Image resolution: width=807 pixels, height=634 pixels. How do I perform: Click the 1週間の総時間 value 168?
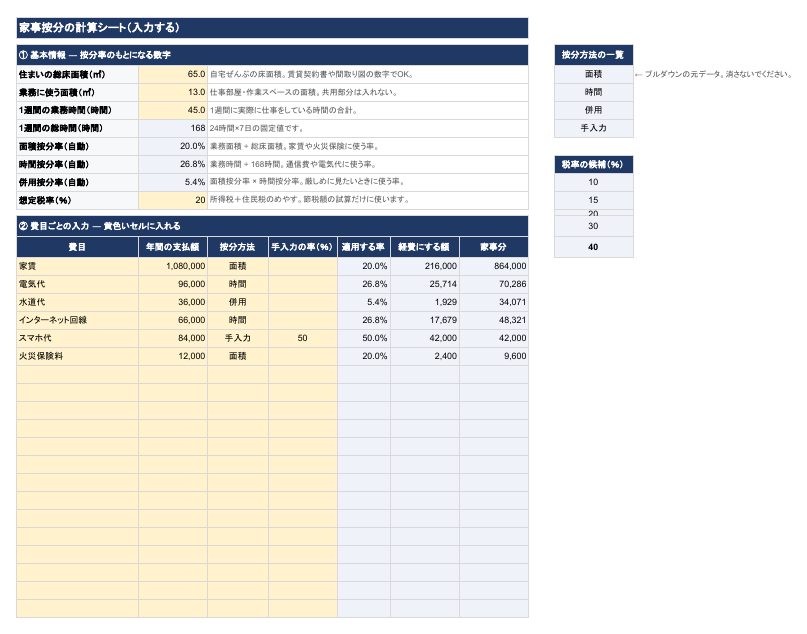[173, 128]
